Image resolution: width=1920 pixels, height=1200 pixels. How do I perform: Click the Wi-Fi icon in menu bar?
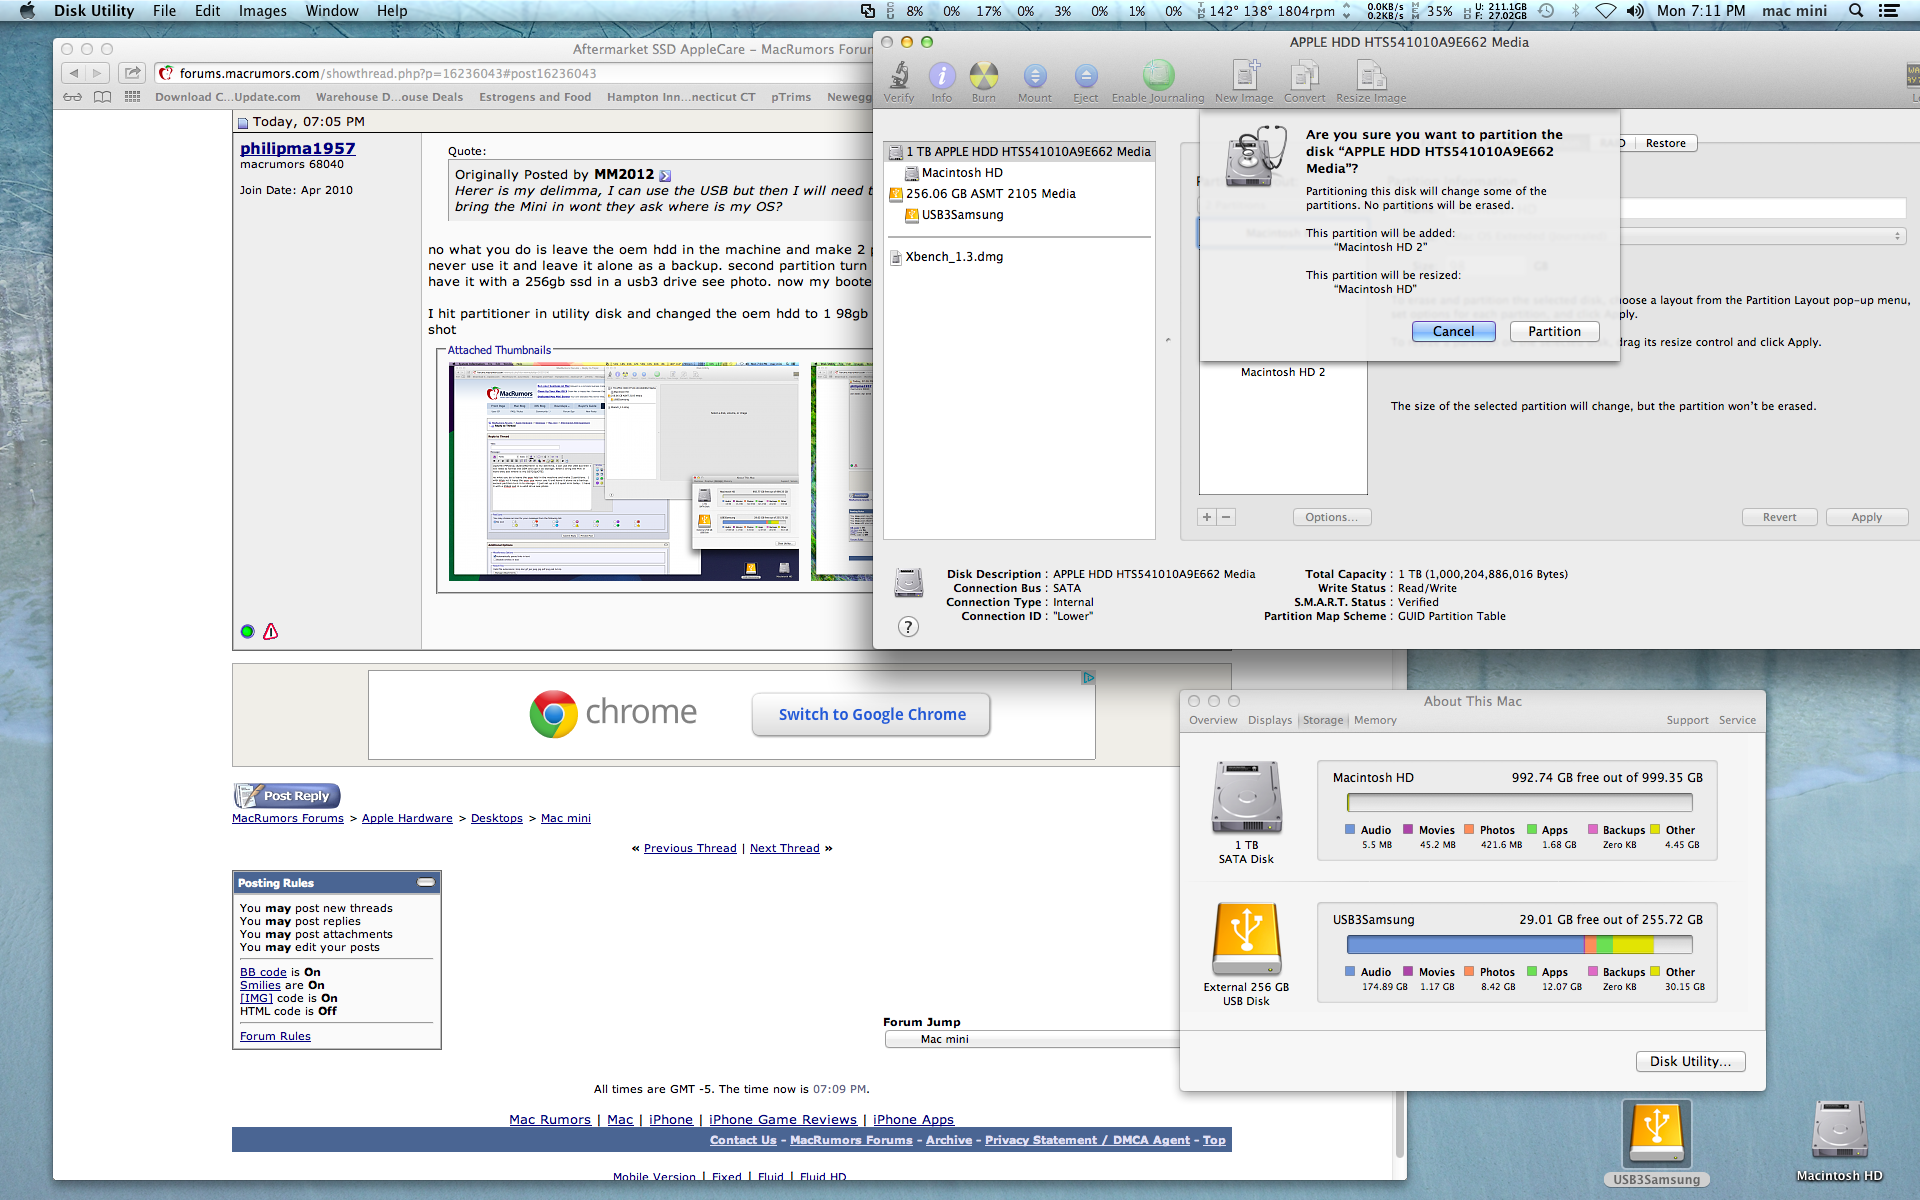click(1605, 11)
